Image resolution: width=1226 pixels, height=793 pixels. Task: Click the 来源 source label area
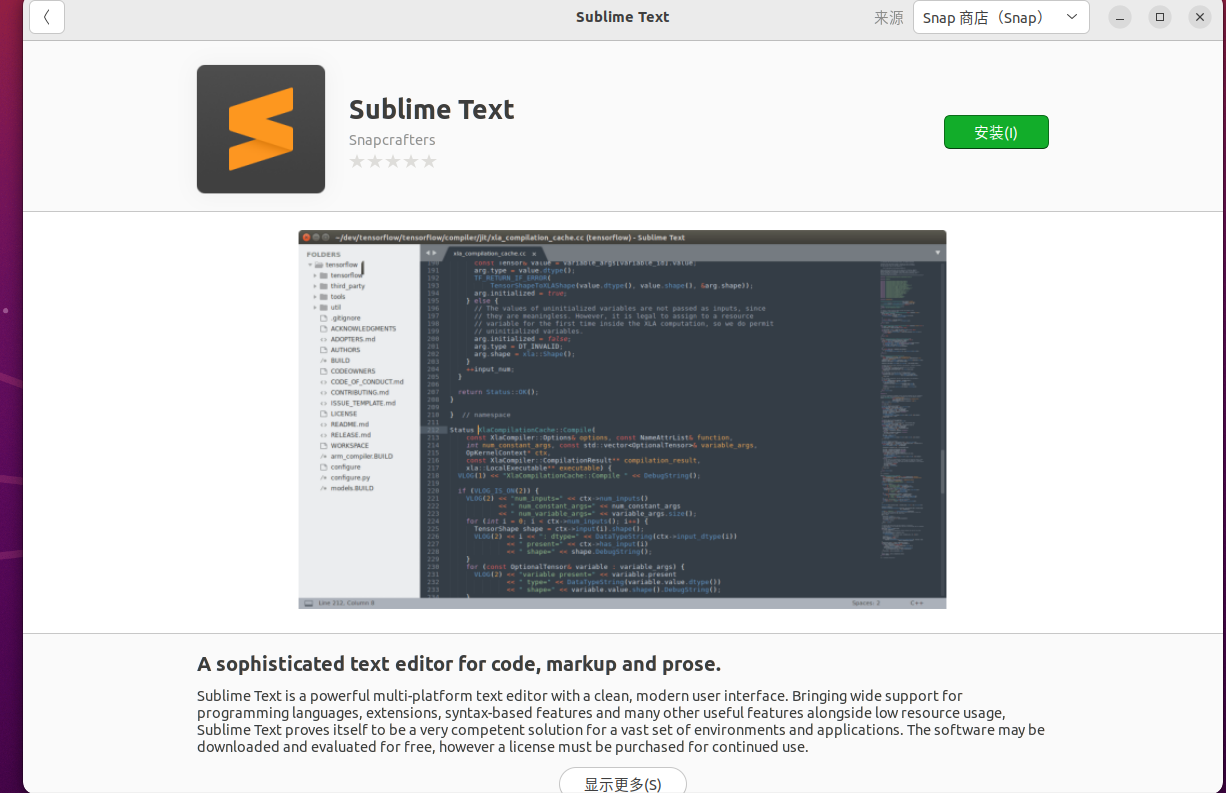coord(888,17)
